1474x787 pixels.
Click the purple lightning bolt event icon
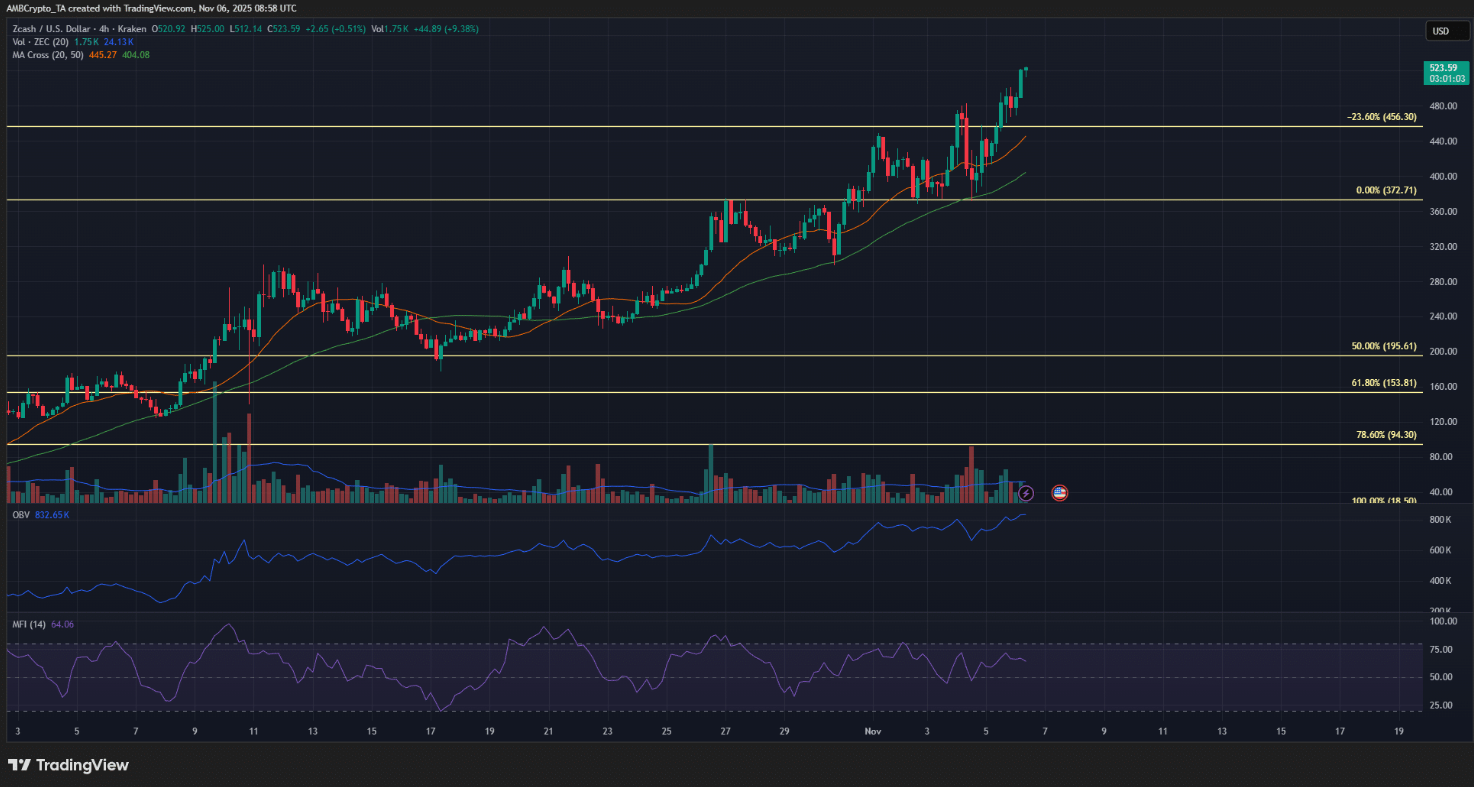coord(1025,493)
